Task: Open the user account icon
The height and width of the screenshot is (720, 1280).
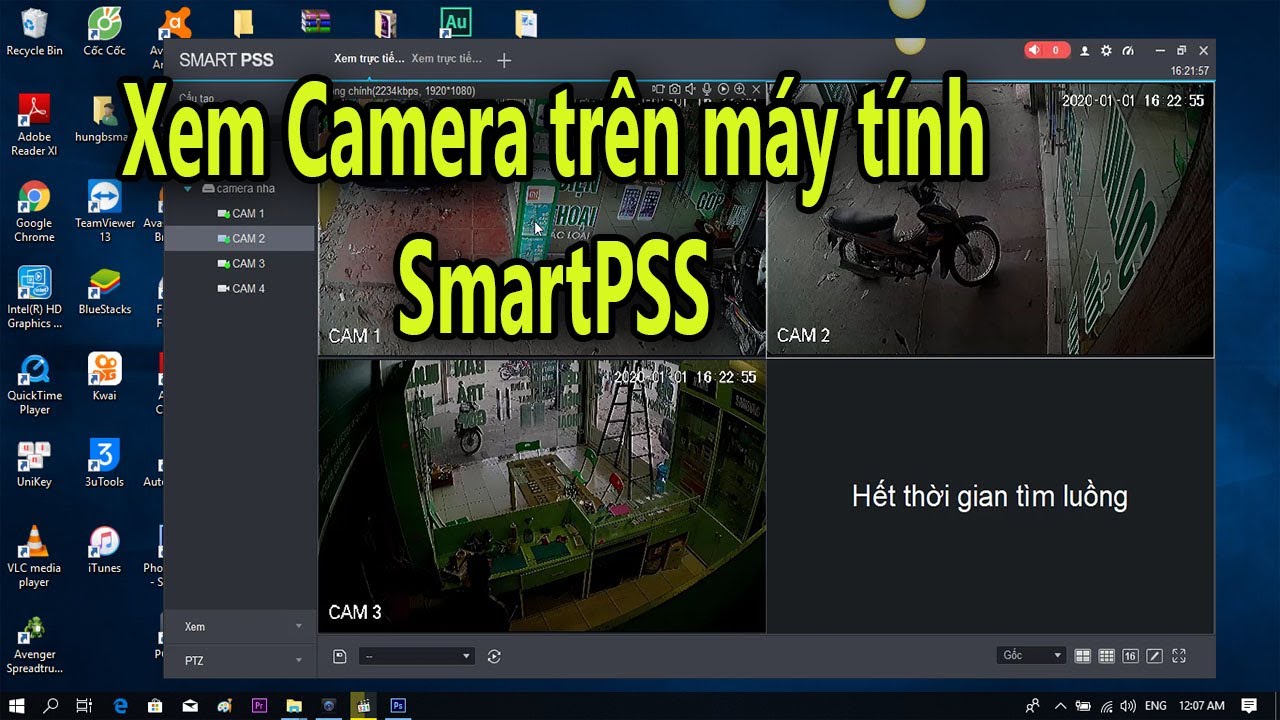Action: click(x=1085, y=50)
